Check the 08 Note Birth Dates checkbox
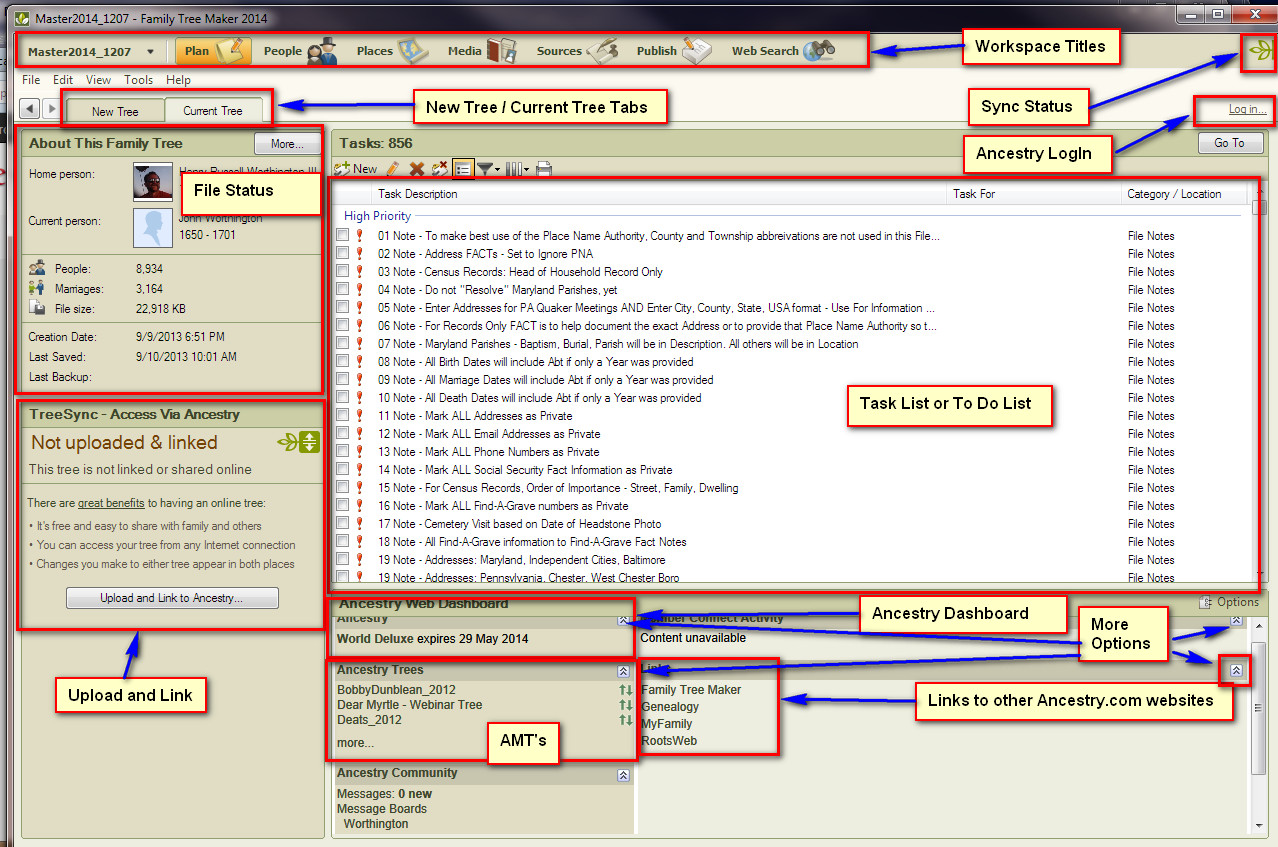1278x847 pixels. (343, 362)
